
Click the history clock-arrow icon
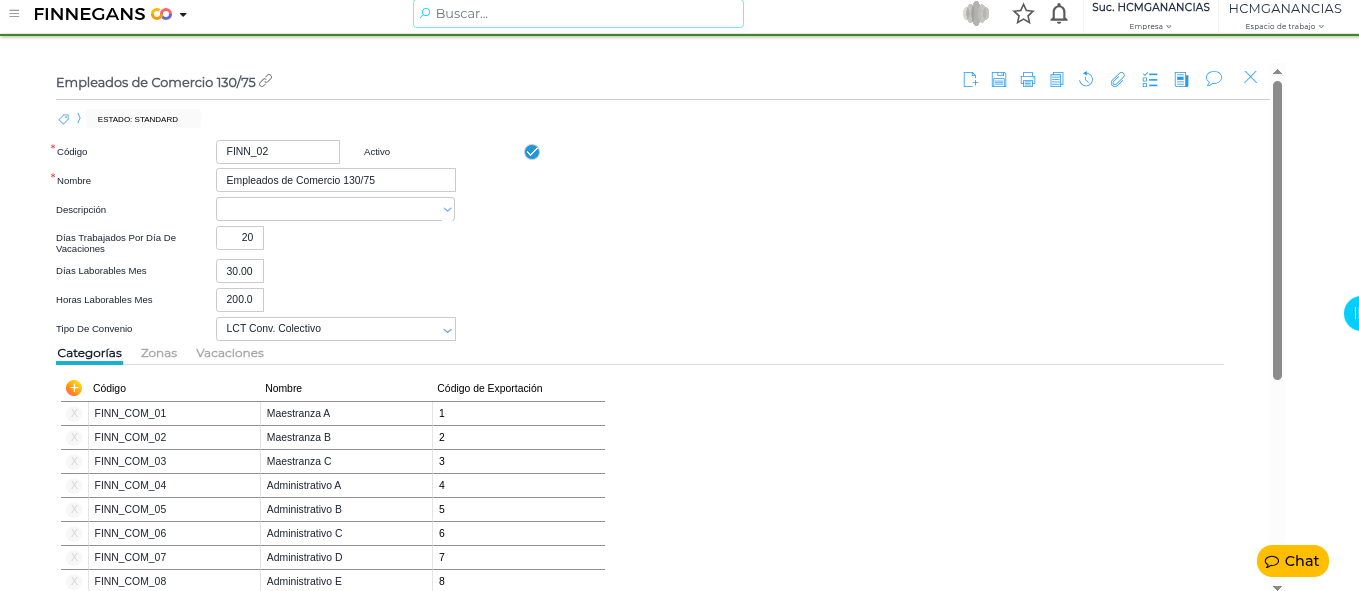(x=1086, y=79)
